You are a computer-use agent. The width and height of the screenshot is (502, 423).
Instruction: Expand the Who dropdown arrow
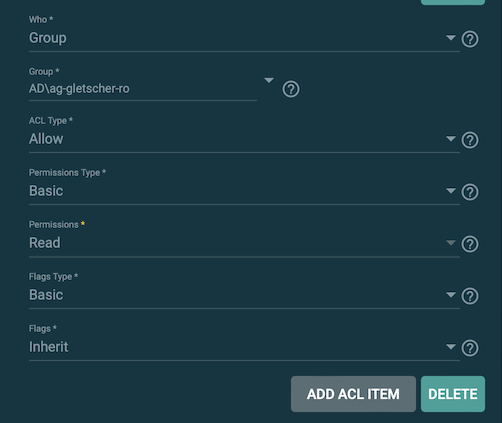(451, 38)
